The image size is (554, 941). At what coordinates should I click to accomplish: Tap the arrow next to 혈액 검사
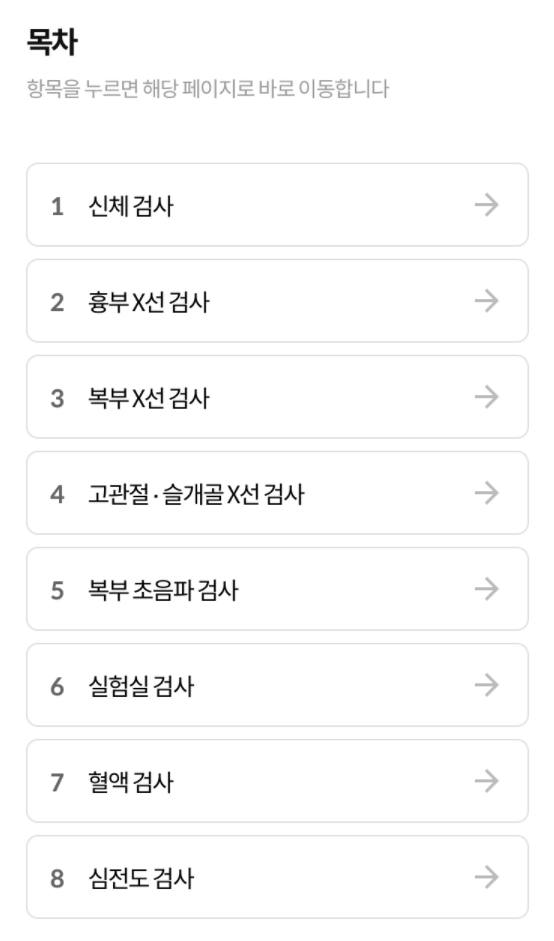point(486,781)
